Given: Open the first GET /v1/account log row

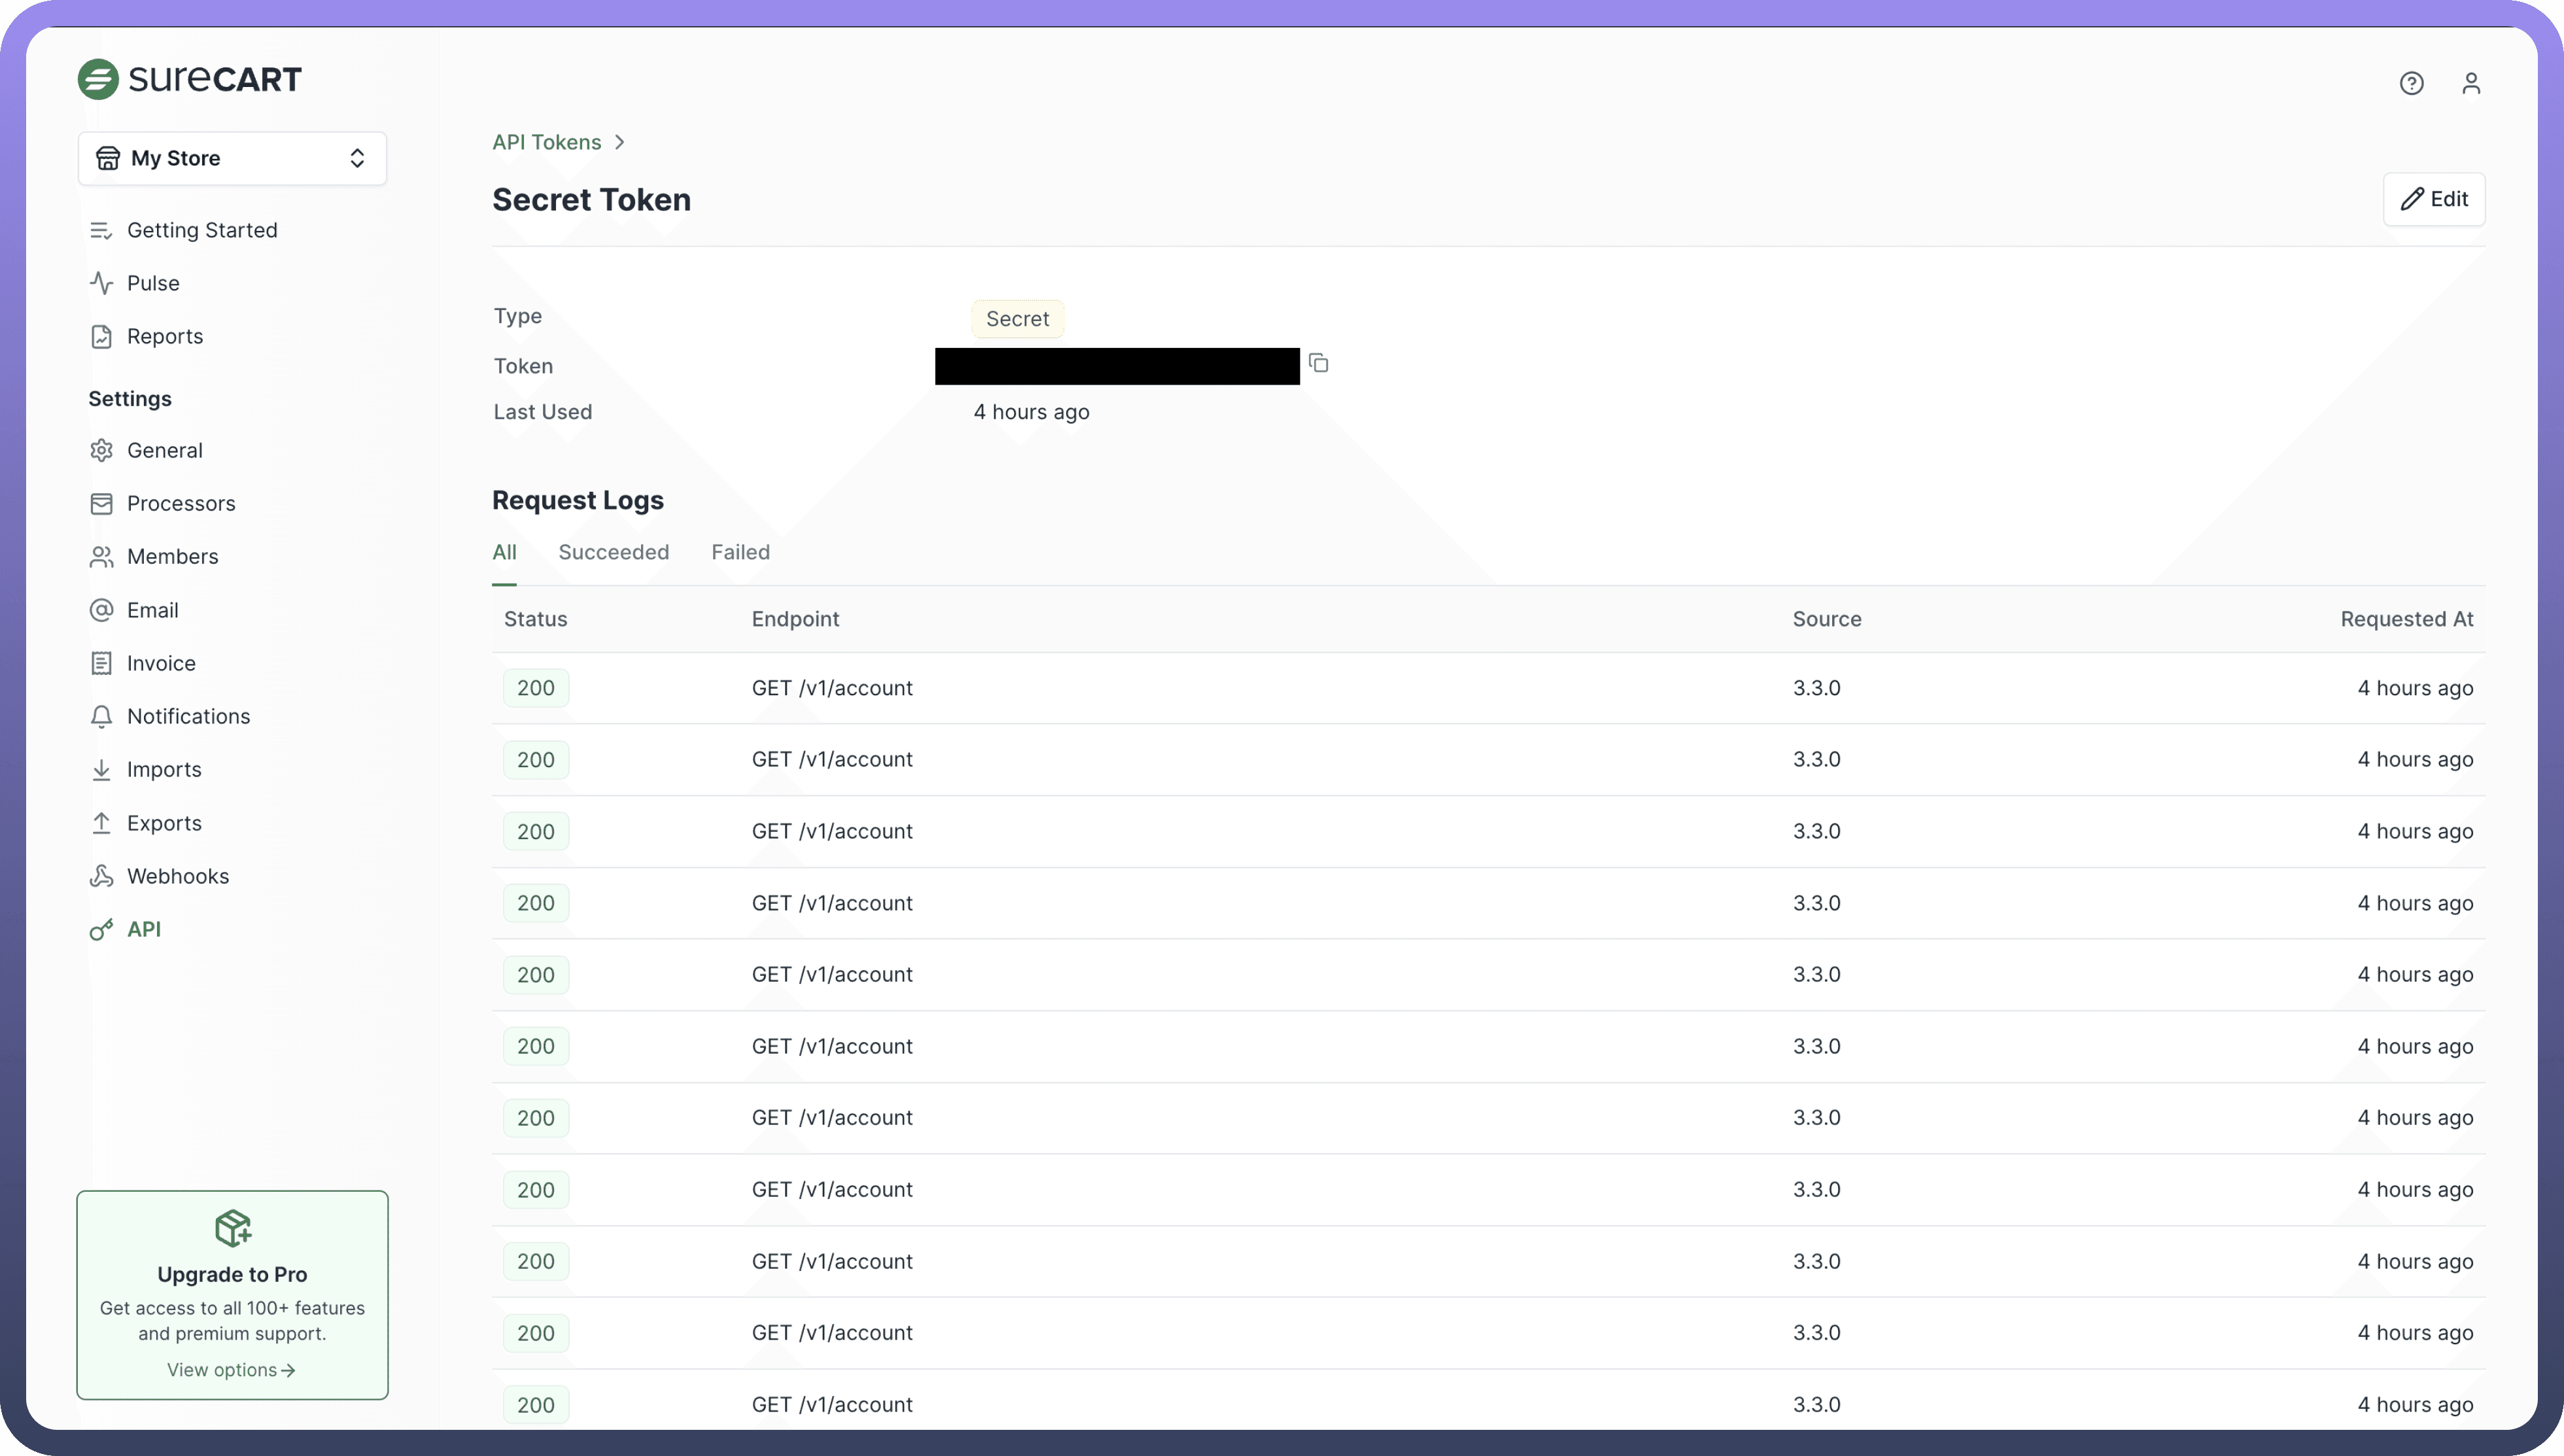Looking at the screenshot, I should (x=832, y=688).
